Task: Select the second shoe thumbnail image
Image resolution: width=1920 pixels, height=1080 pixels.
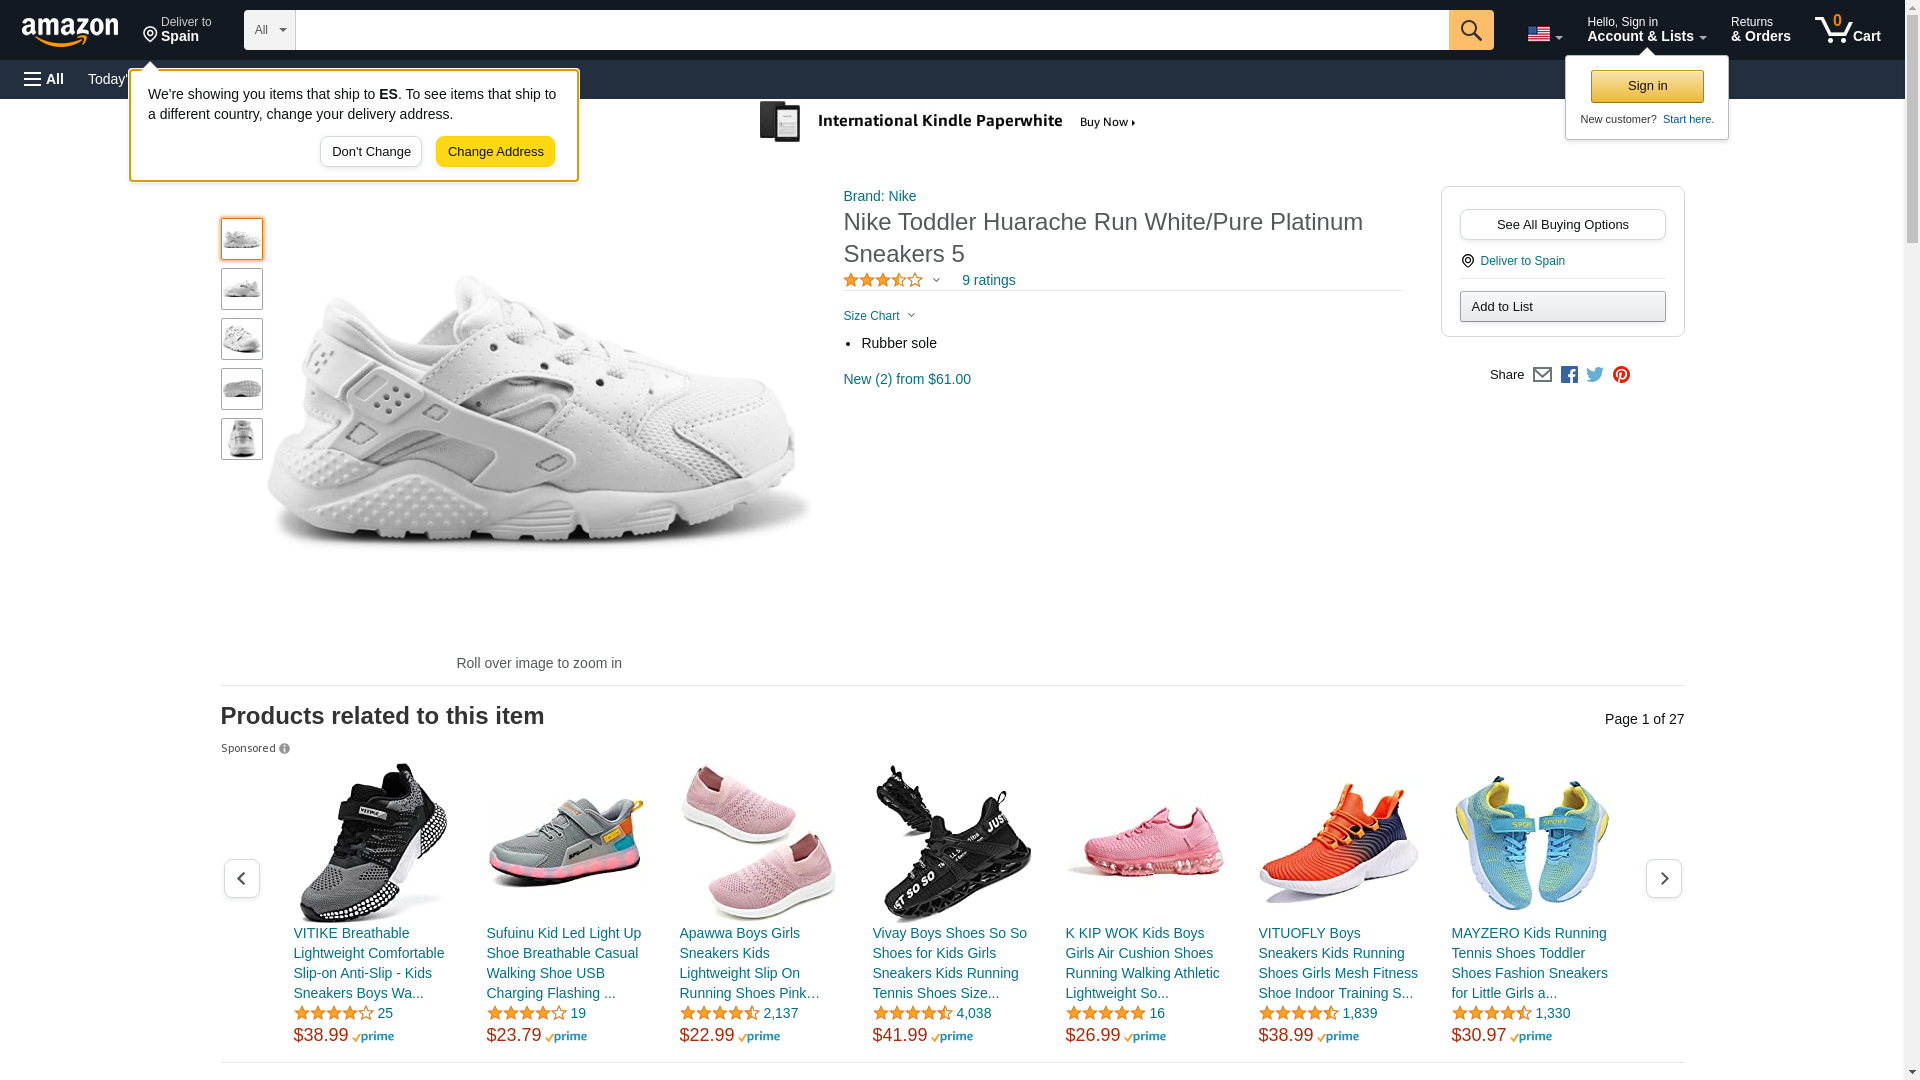Action: pyautogui.click(x=242, y=289)
